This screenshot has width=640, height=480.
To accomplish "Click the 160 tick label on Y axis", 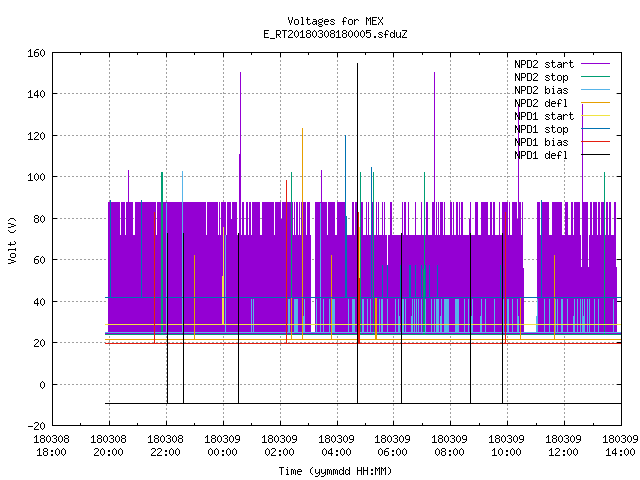I will click(x=36, y=53).
